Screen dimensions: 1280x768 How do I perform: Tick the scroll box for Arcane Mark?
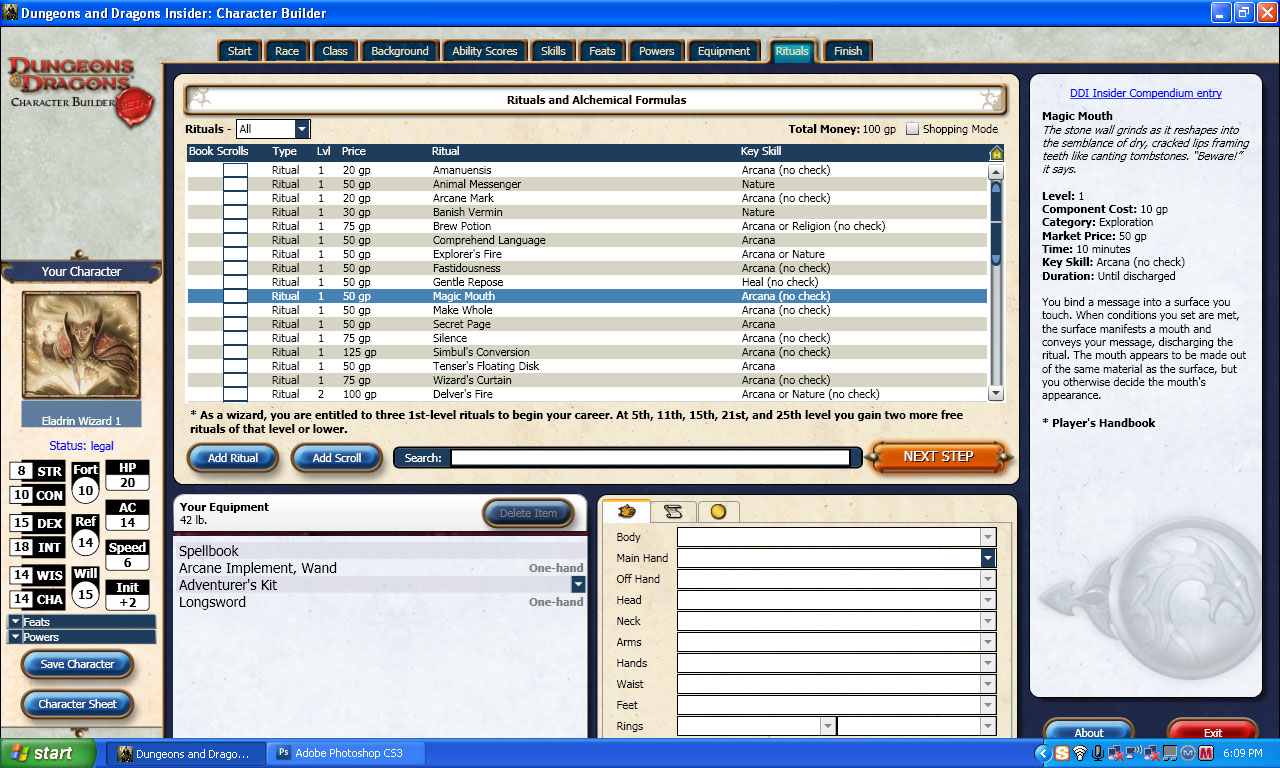(235, 198)
